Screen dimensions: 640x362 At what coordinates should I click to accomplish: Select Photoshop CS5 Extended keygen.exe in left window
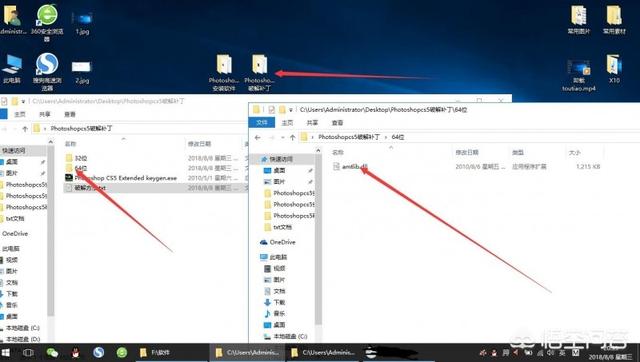click(121, 178)
